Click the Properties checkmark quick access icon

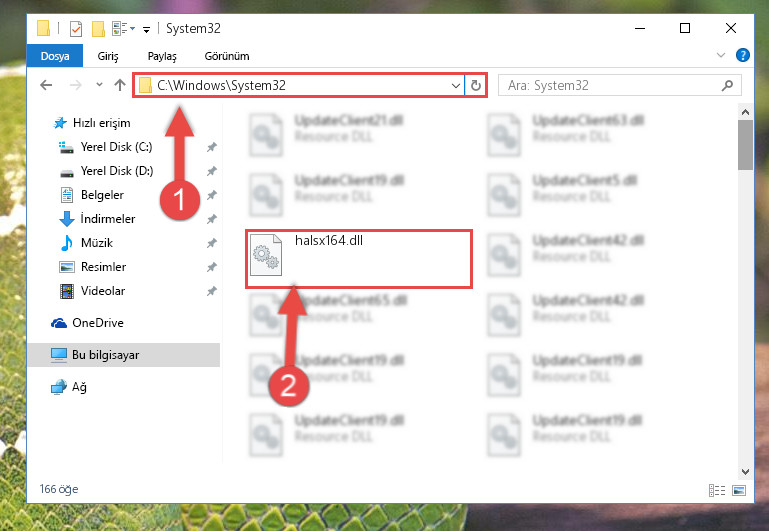(76, 29)
